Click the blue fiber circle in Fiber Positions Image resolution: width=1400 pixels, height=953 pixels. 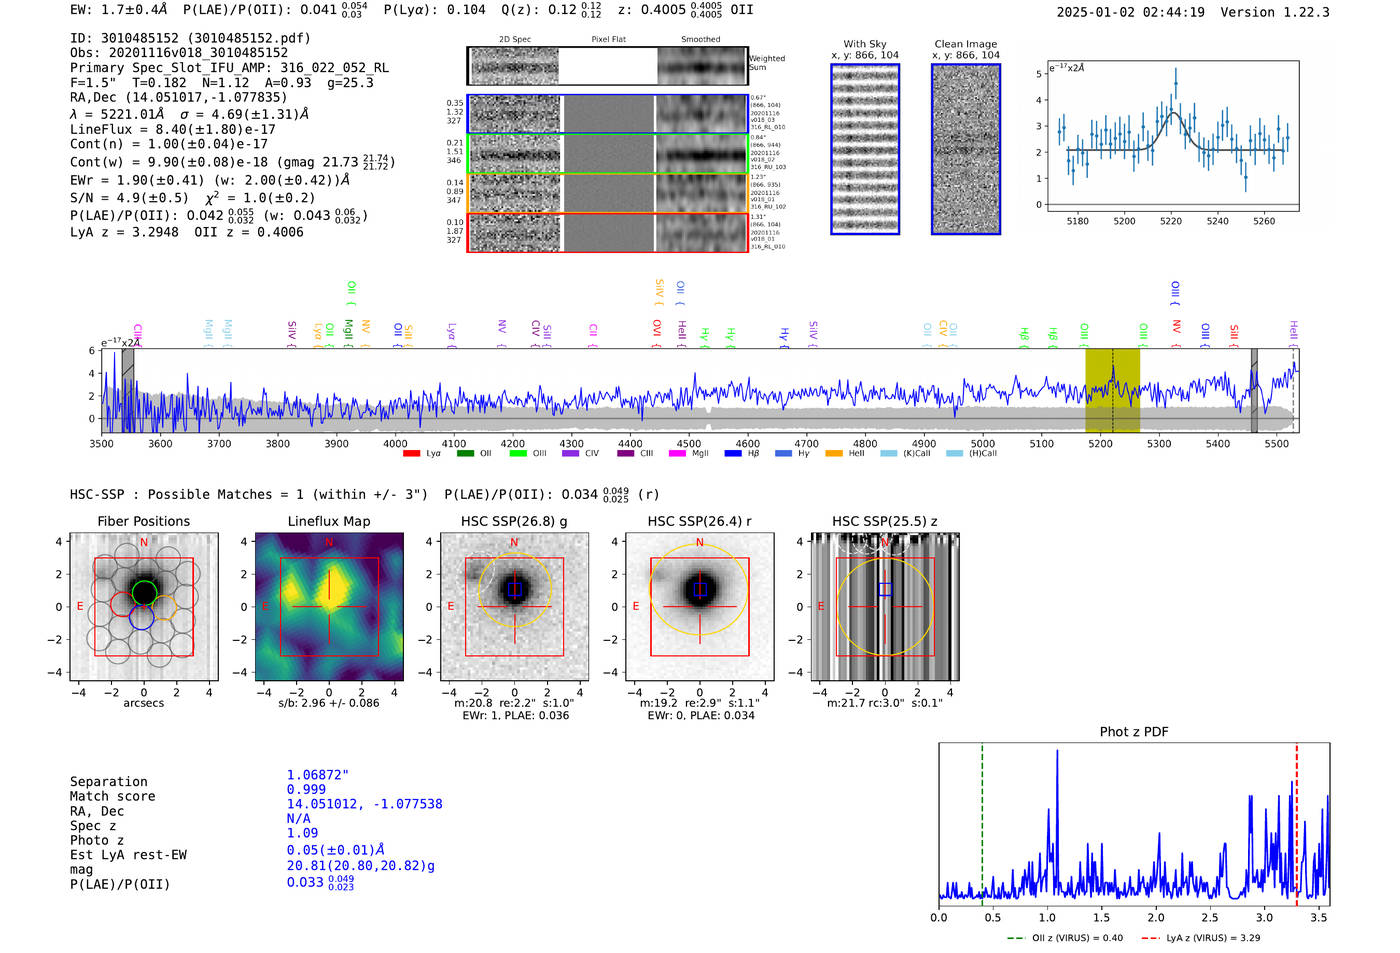coord(141,618)
